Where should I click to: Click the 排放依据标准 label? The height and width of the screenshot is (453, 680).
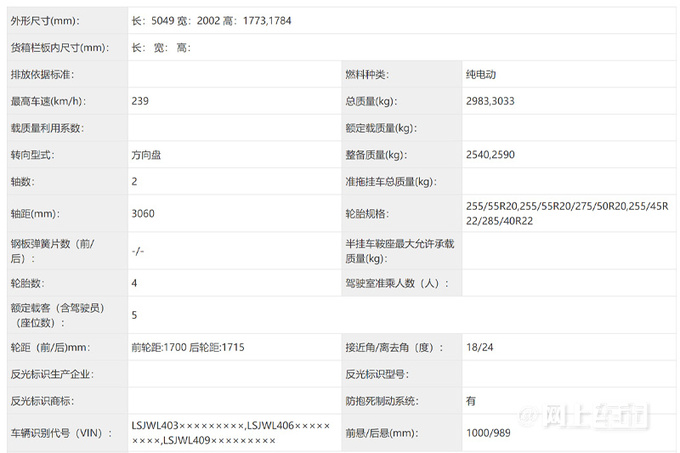point(42,75)
